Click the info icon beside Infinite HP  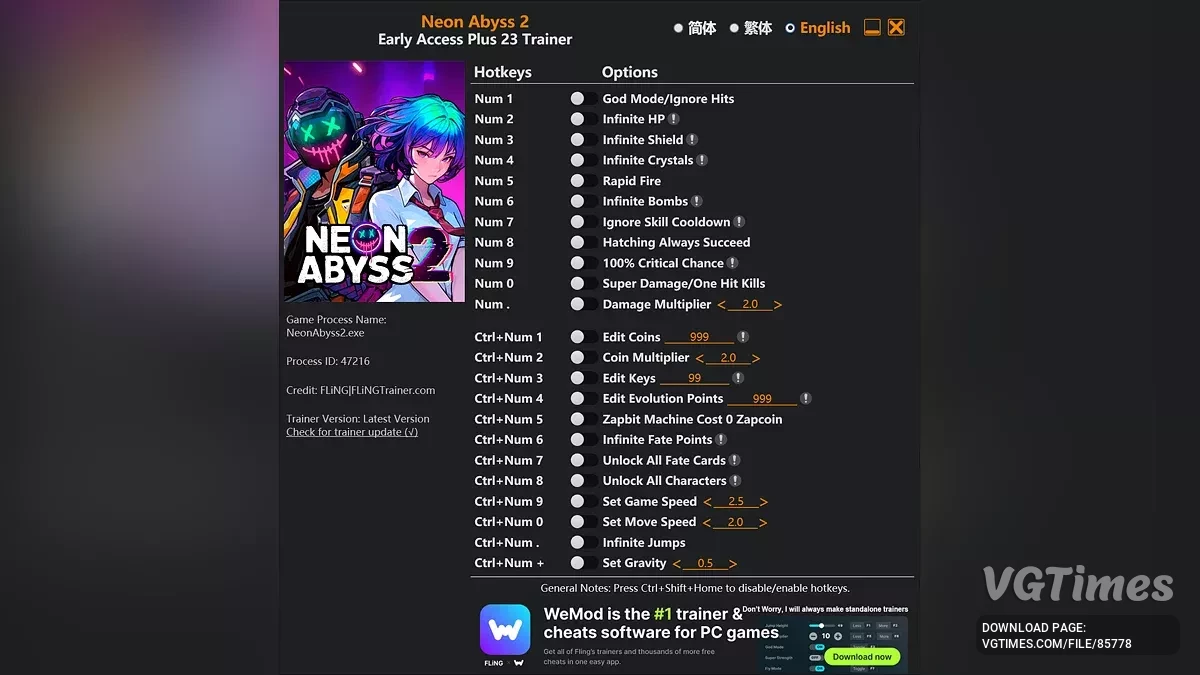coord(674,119)
